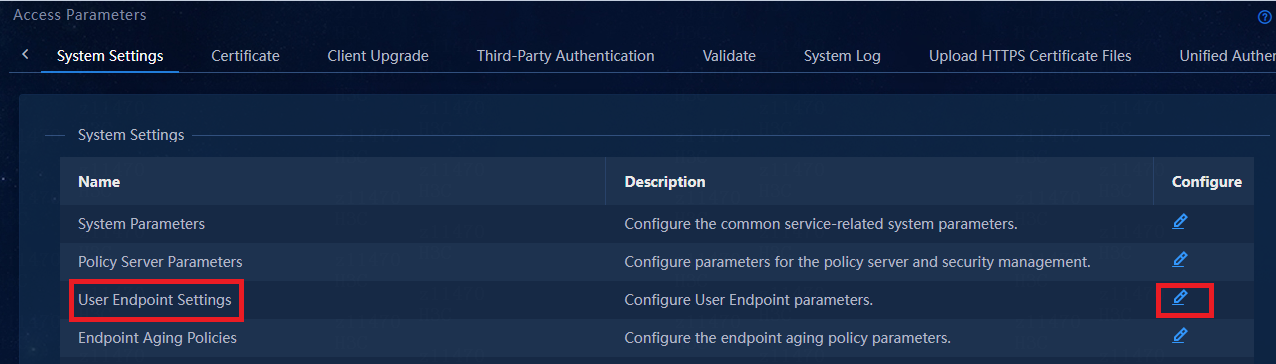Open User Endpoint Settings configure icon
The image size is (1276, 364).
pos(1179,298)
